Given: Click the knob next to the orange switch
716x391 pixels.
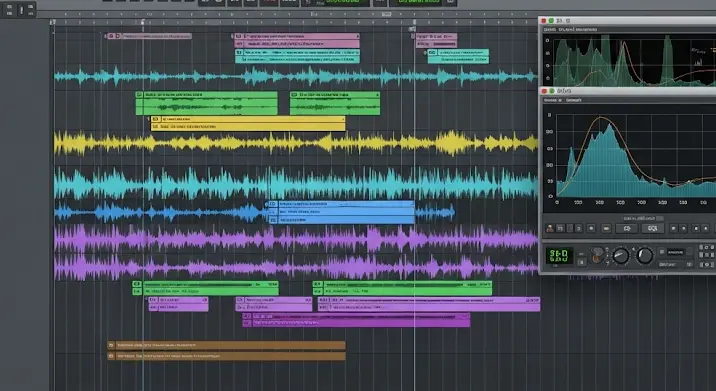Looking at the screenshot, I should pyautogui.click(x=620, y=255).
